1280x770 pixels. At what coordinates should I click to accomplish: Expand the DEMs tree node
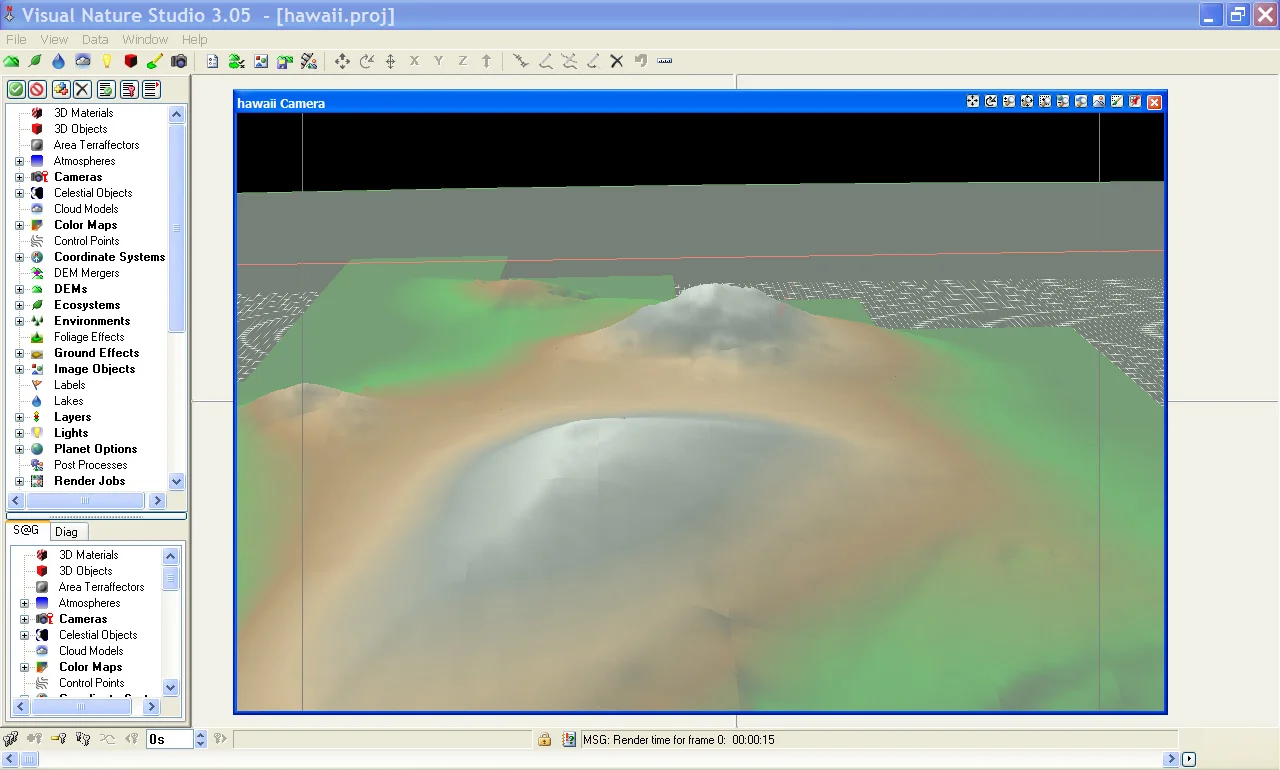pos(19,289)
